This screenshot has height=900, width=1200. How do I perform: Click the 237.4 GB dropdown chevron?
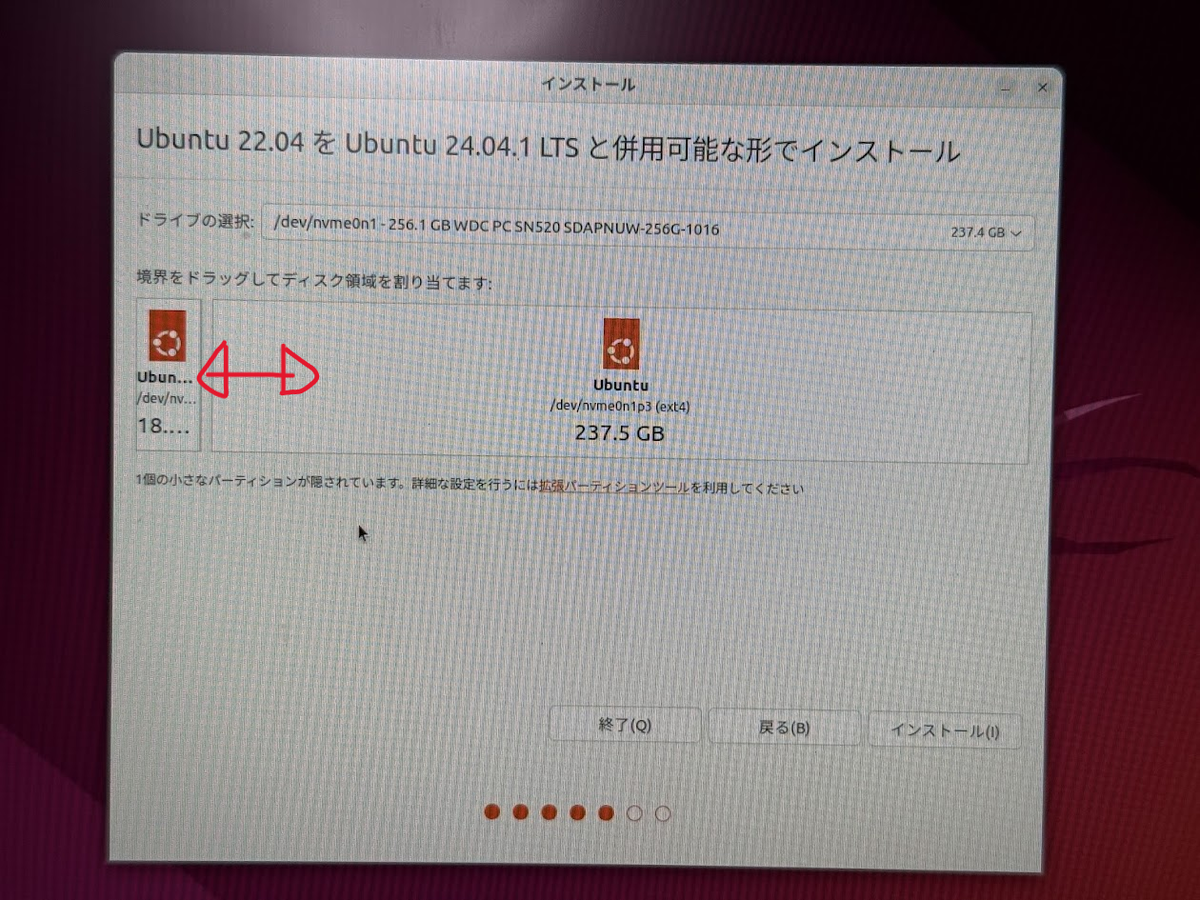point(1017,232)
